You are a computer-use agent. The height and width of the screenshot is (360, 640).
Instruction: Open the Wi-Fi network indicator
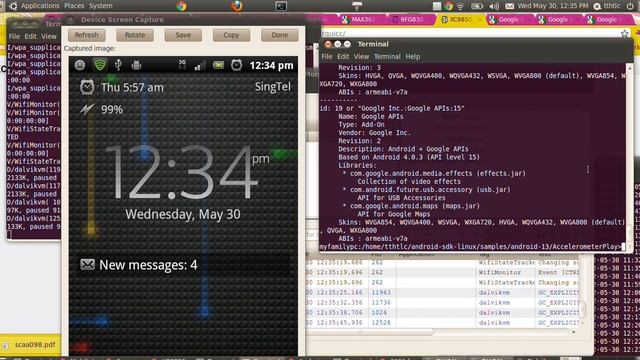(x=460, y=6)
